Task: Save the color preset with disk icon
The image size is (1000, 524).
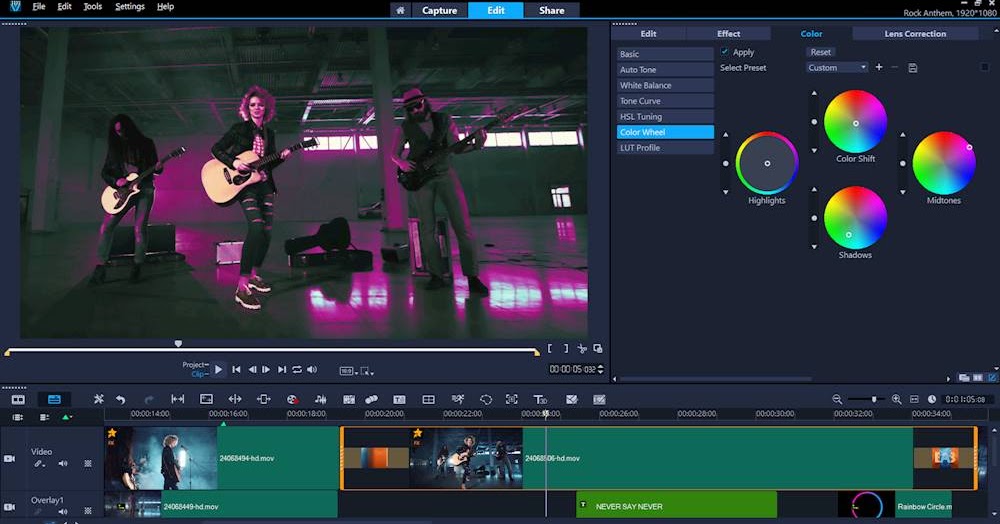Action: pyautogui.click(x=913, y=67)
